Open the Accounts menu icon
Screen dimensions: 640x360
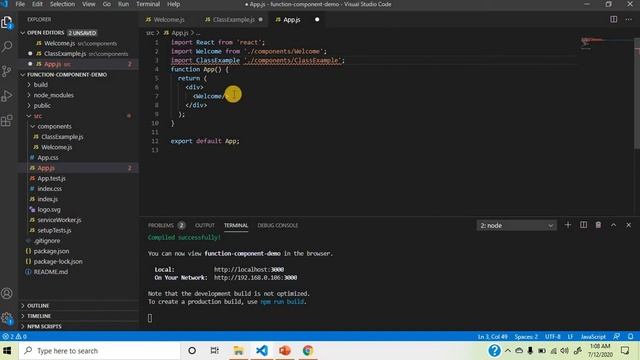[7, 293]
